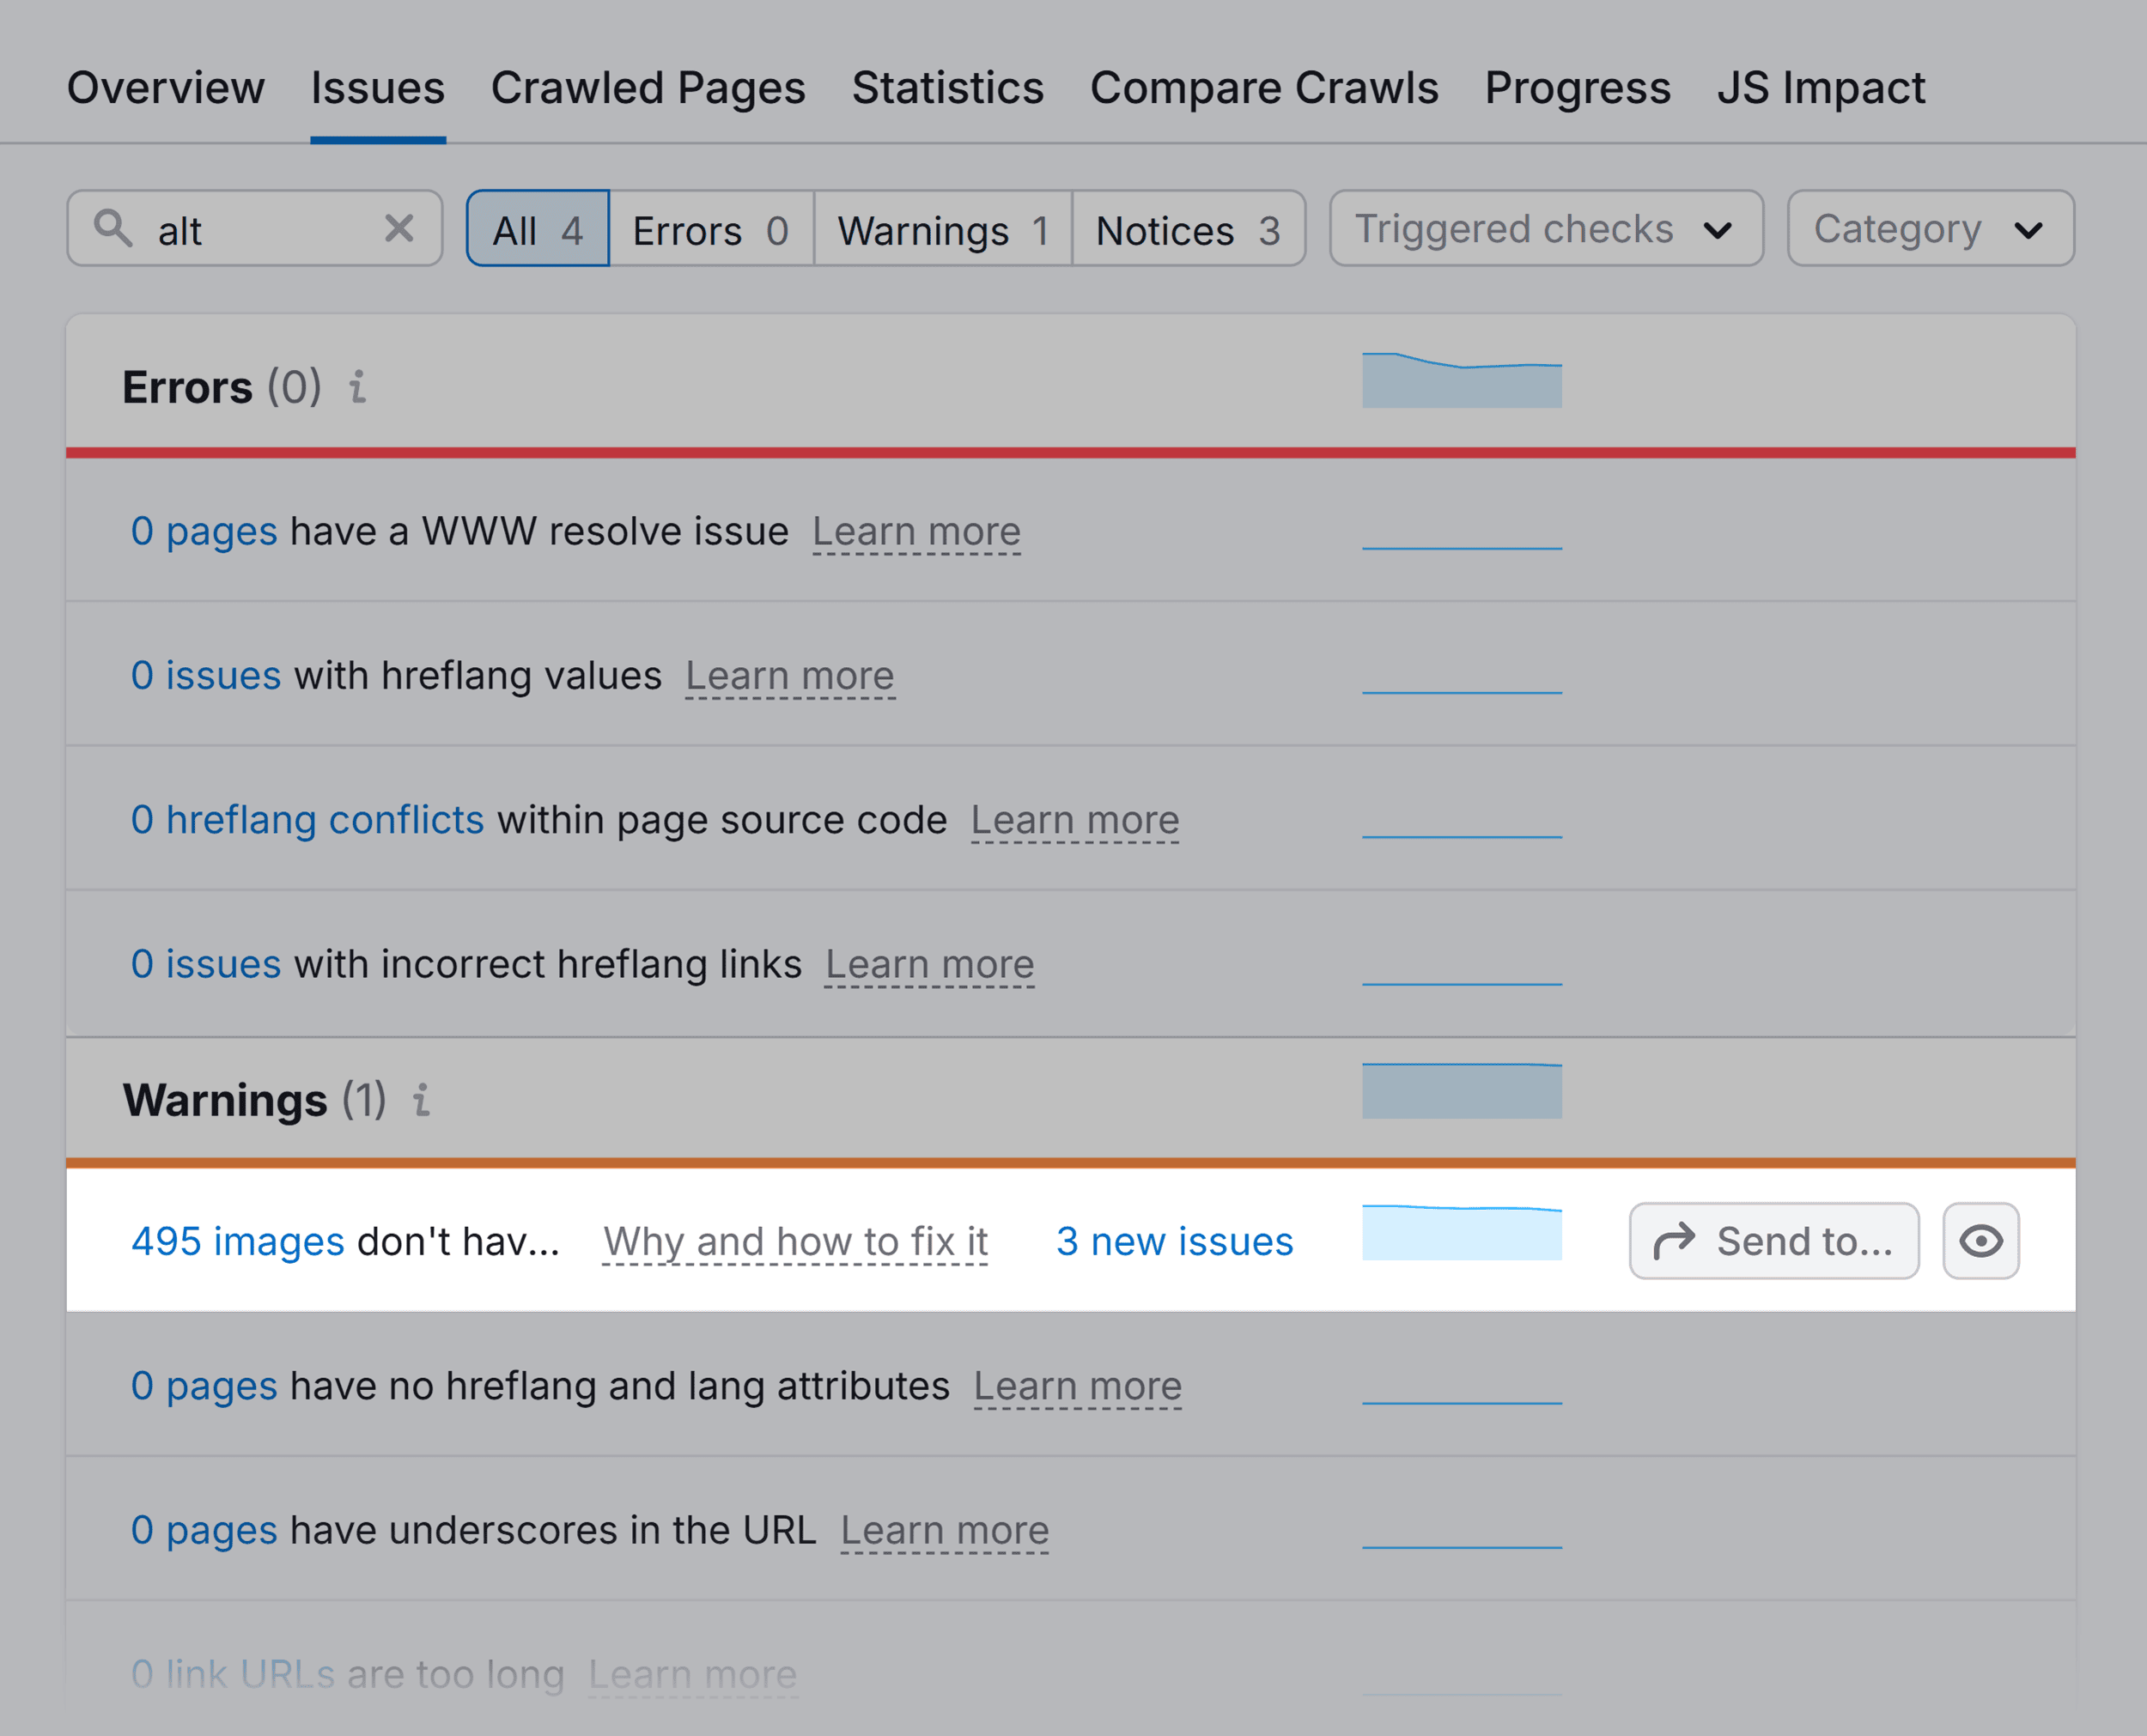The width and height of the screenshot is (2147, 1736).
Task: Filter by Errors 0
Action: click(x=711, y=229)
